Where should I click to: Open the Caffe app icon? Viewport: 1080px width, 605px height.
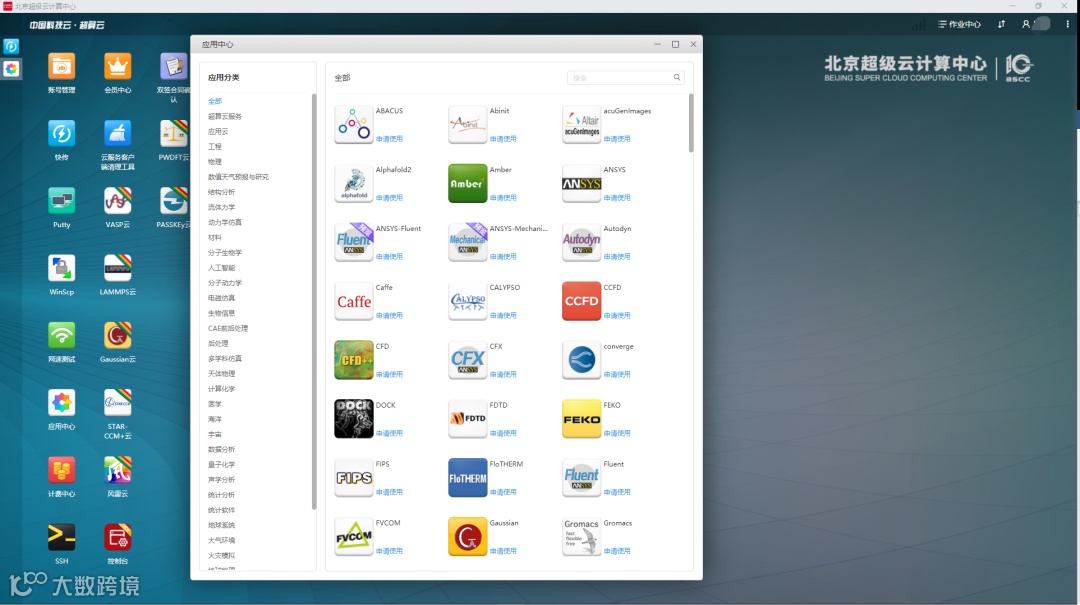click(353, 301)
